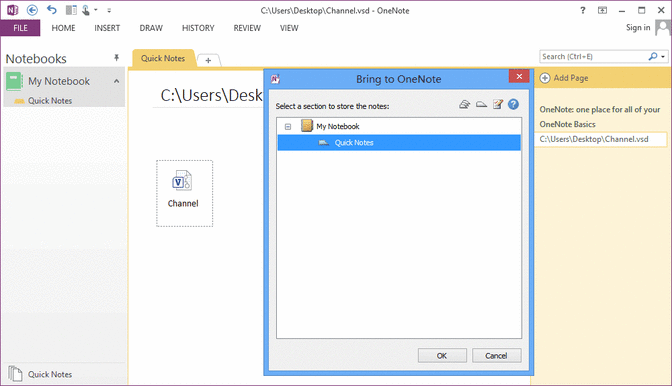Select the Channel Visio file attachment
The height and width of the screenshot is (386, 672).
184,193
